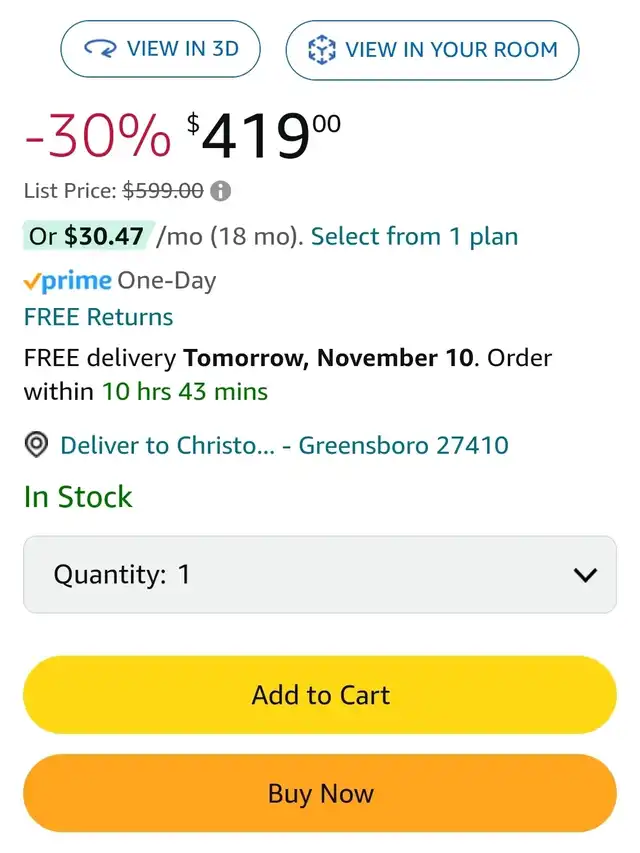Tap VIEW IN YOUR ROOM button
Viewport: 640px width, 853px height.
[432, 49]
